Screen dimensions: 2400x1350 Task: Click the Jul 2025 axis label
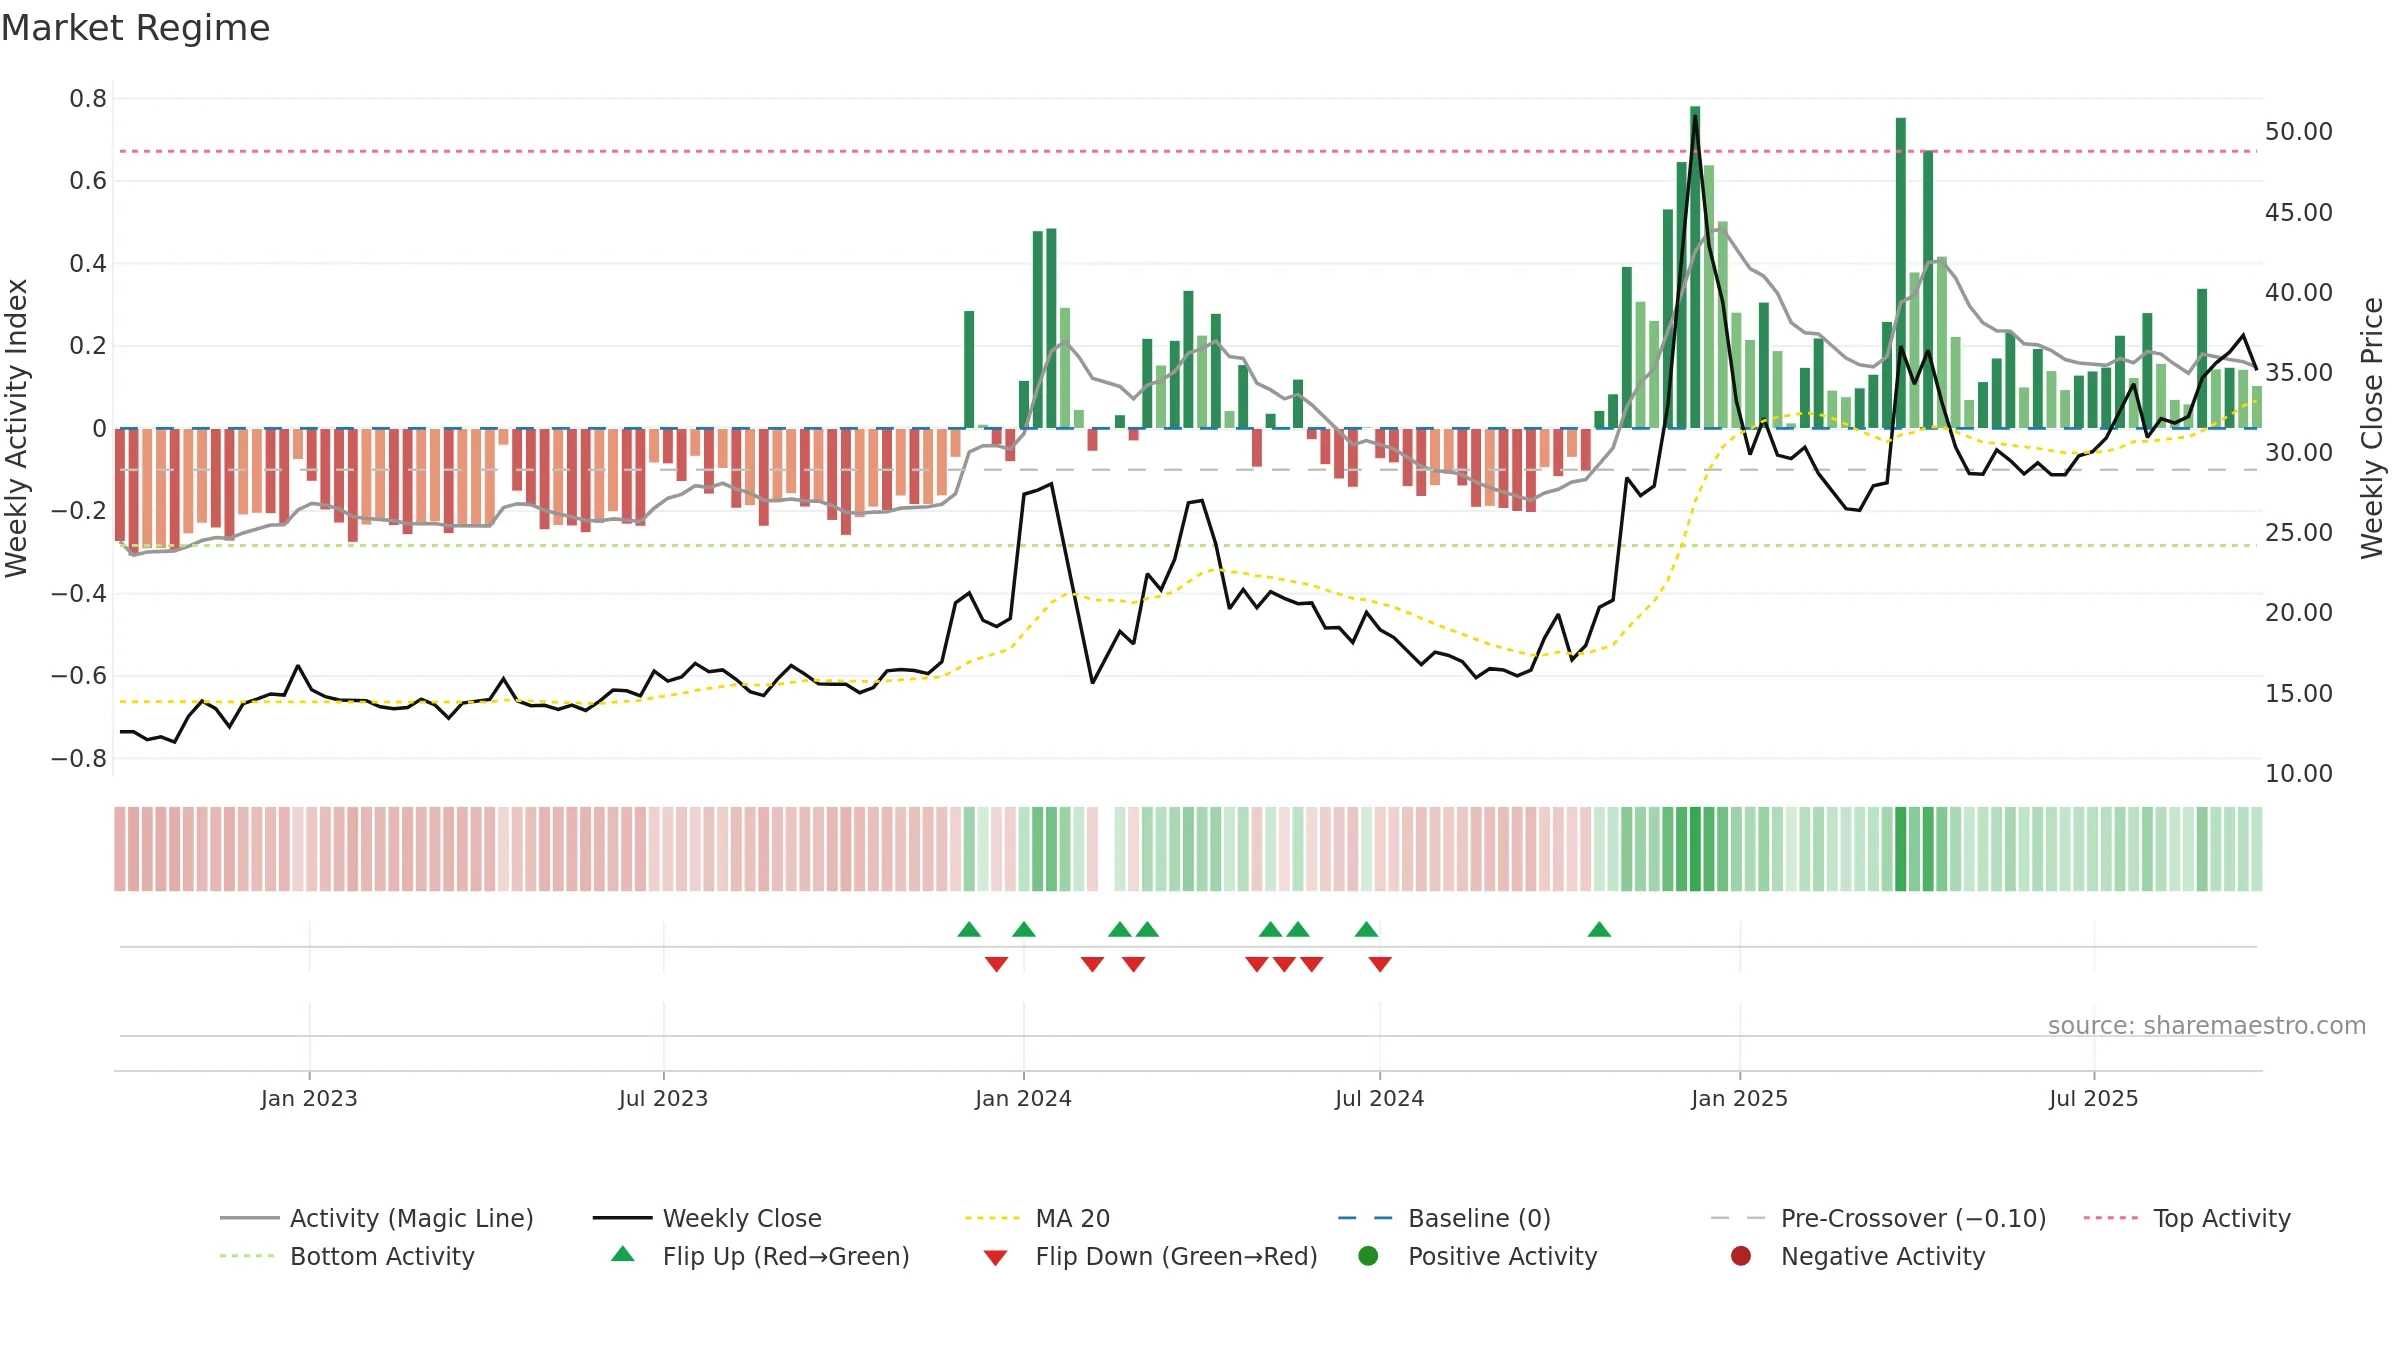(2093, 1098)
